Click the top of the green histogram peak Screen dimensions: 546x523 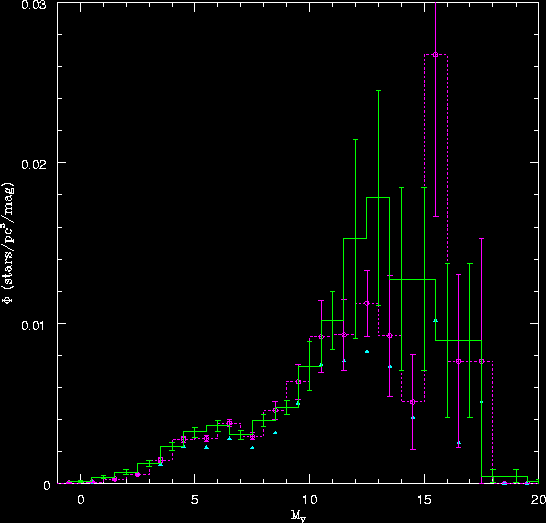click(x=378, y=197)
